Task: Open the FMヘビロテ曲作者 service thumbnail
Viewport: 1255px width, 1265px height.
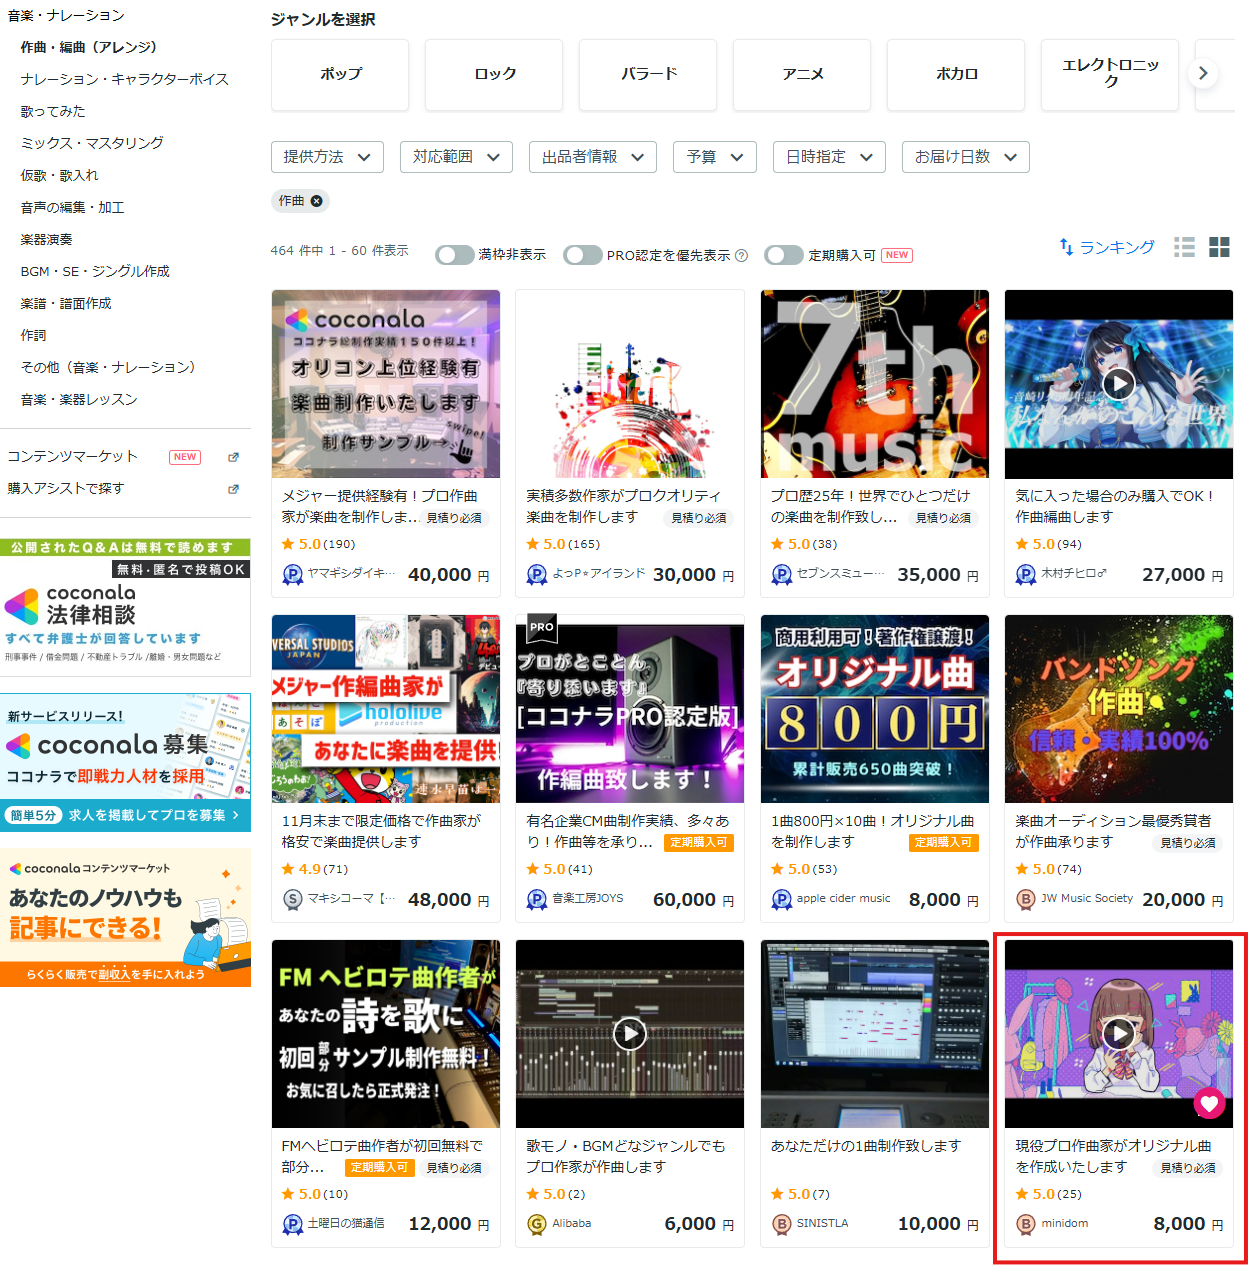Action: coord(386,1034)
